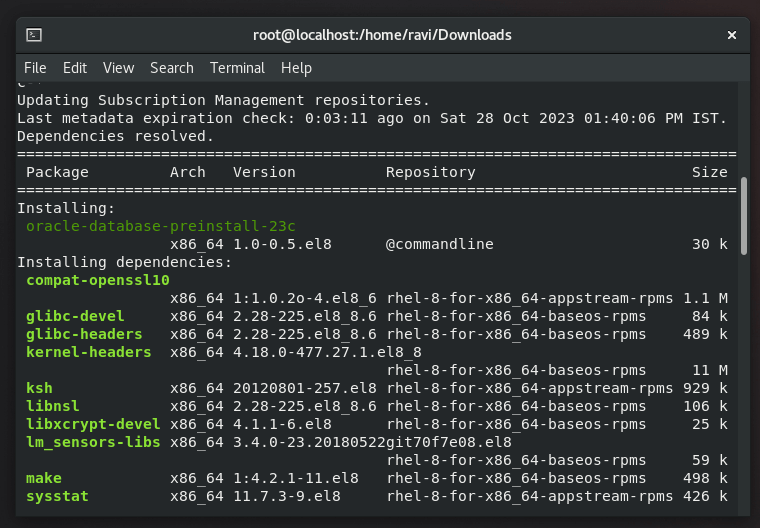The width and height of the screenshot is (760, 528).
Task: Click the oracle-database-preinstall-23c package name
Action: point(161,226)
